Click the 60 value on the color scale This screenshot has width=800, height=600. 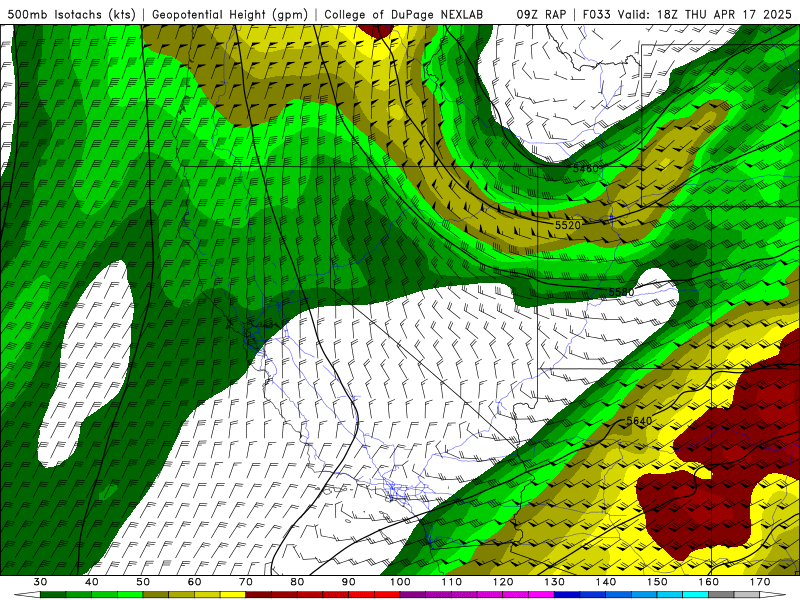click(194, 582)
